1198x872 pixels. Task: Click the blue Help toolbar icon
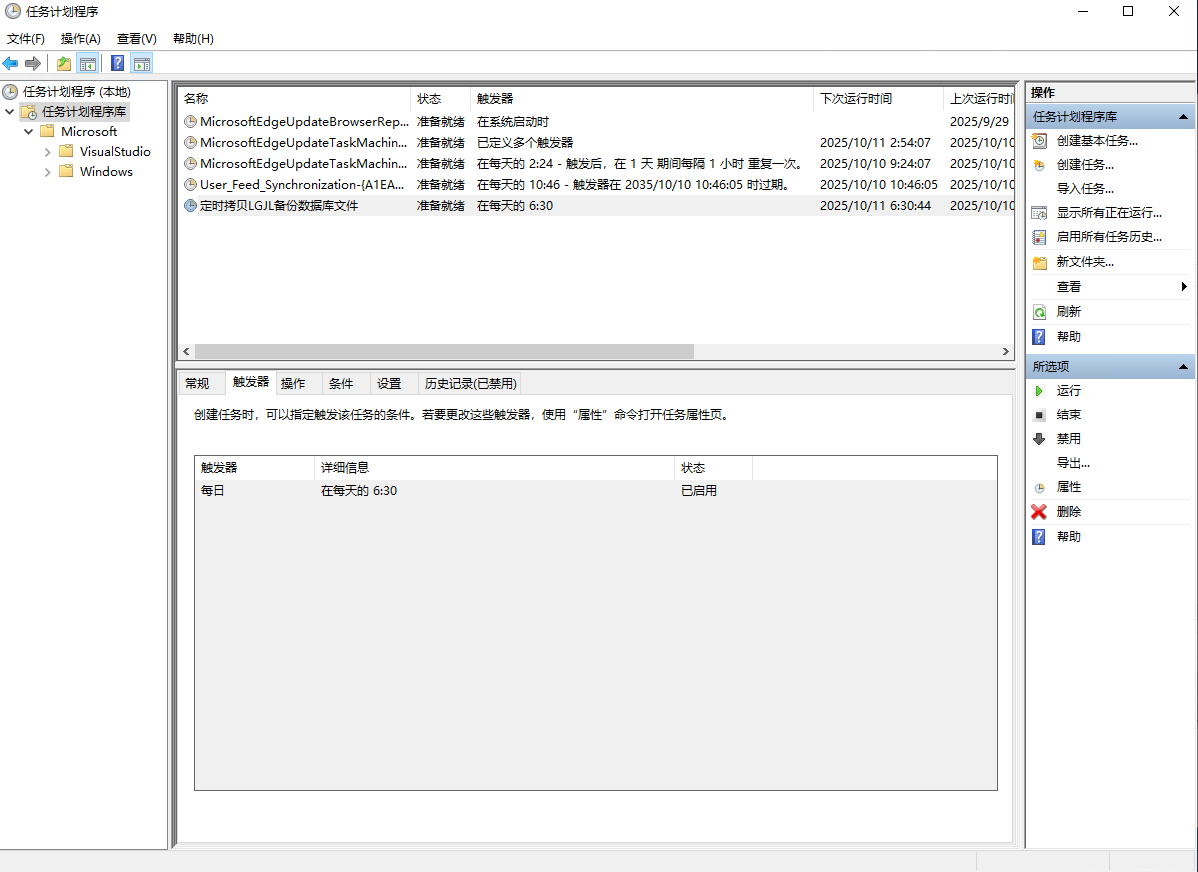pos(117,64)
